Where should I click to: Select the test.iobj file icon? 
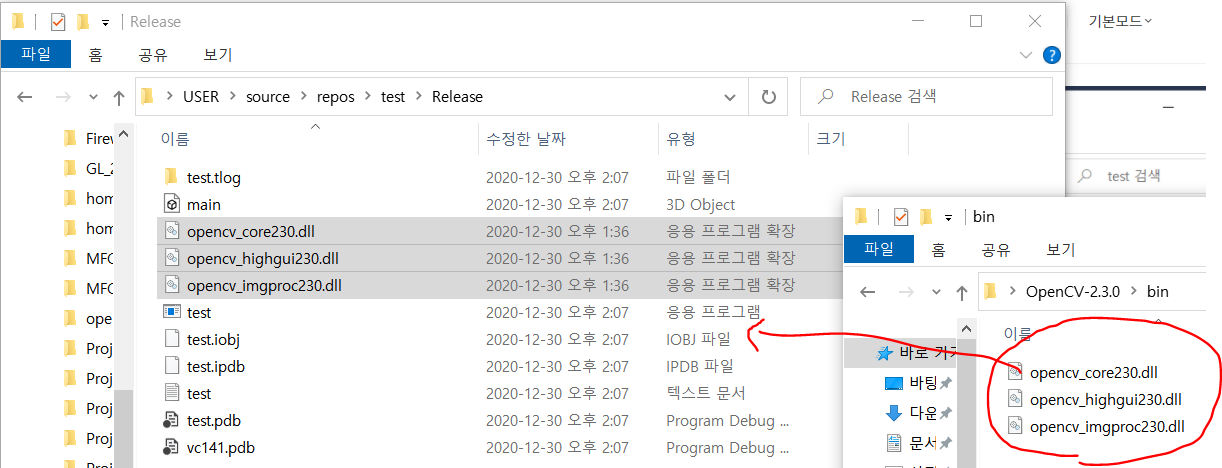(170, 339)
